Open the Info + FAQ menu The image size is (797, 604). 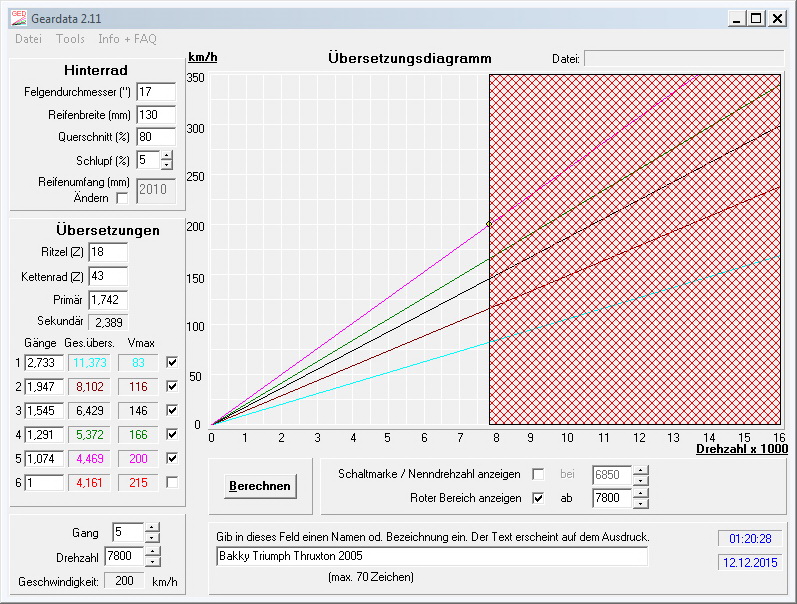pos(127,39)
